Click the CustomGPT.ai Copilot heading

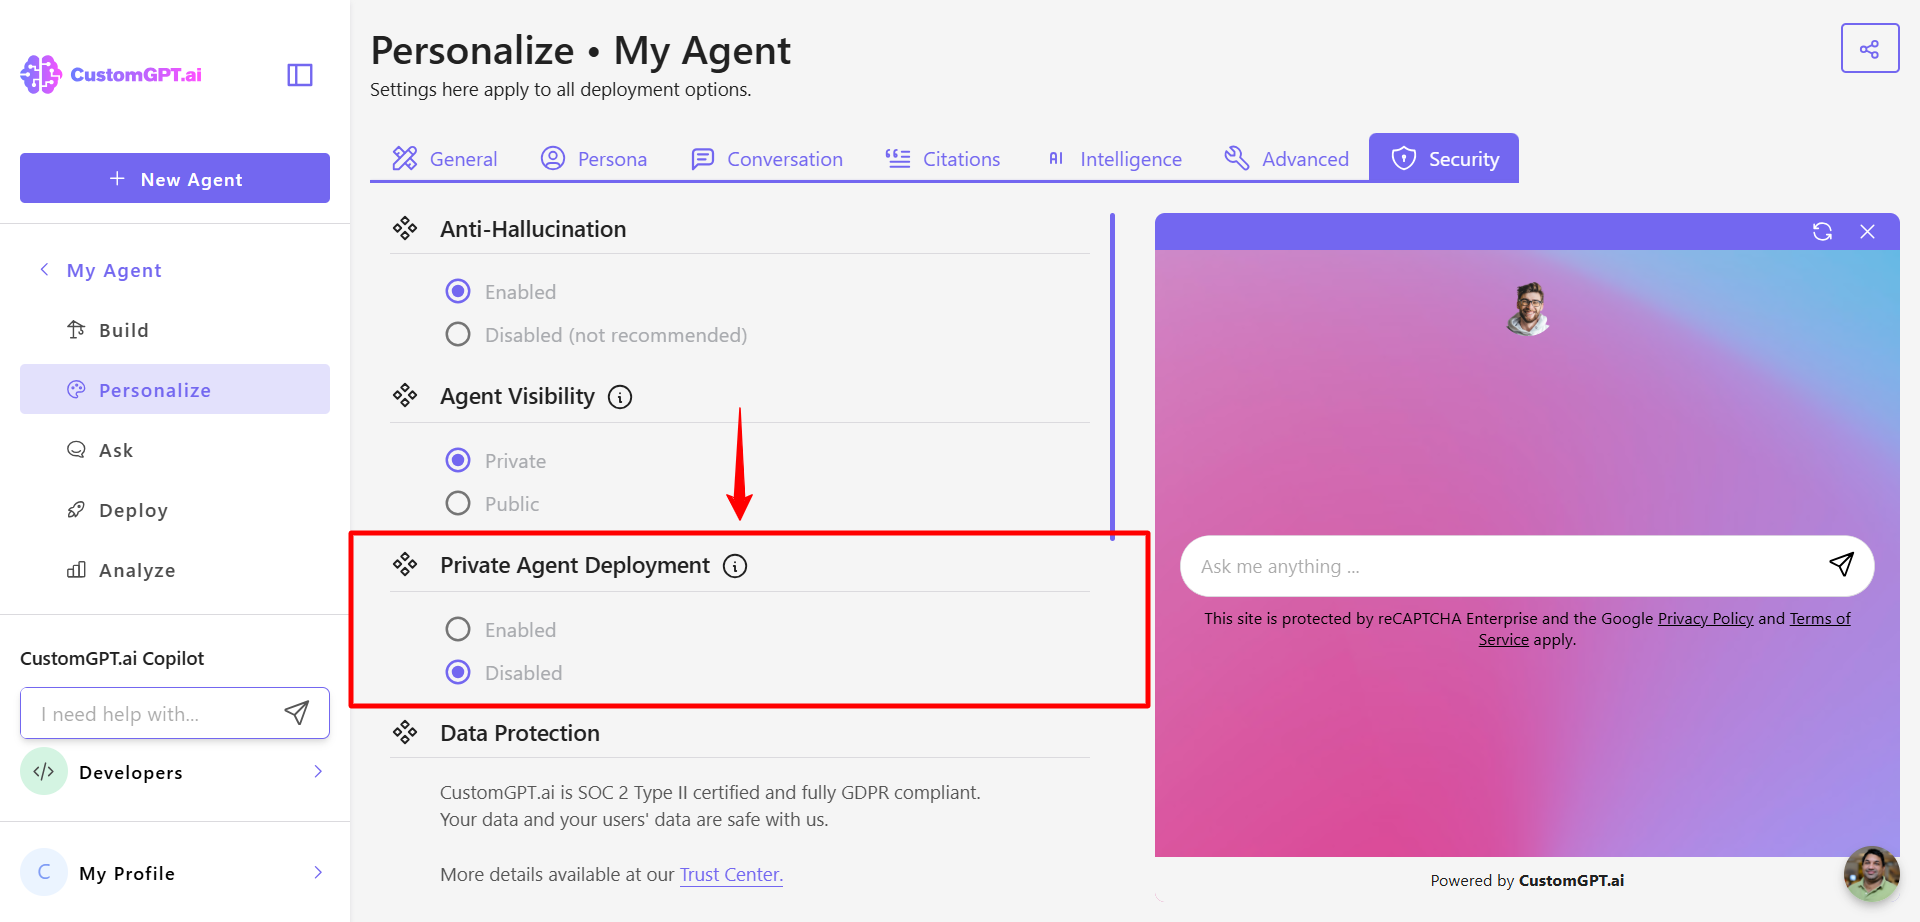coord(112,658)
